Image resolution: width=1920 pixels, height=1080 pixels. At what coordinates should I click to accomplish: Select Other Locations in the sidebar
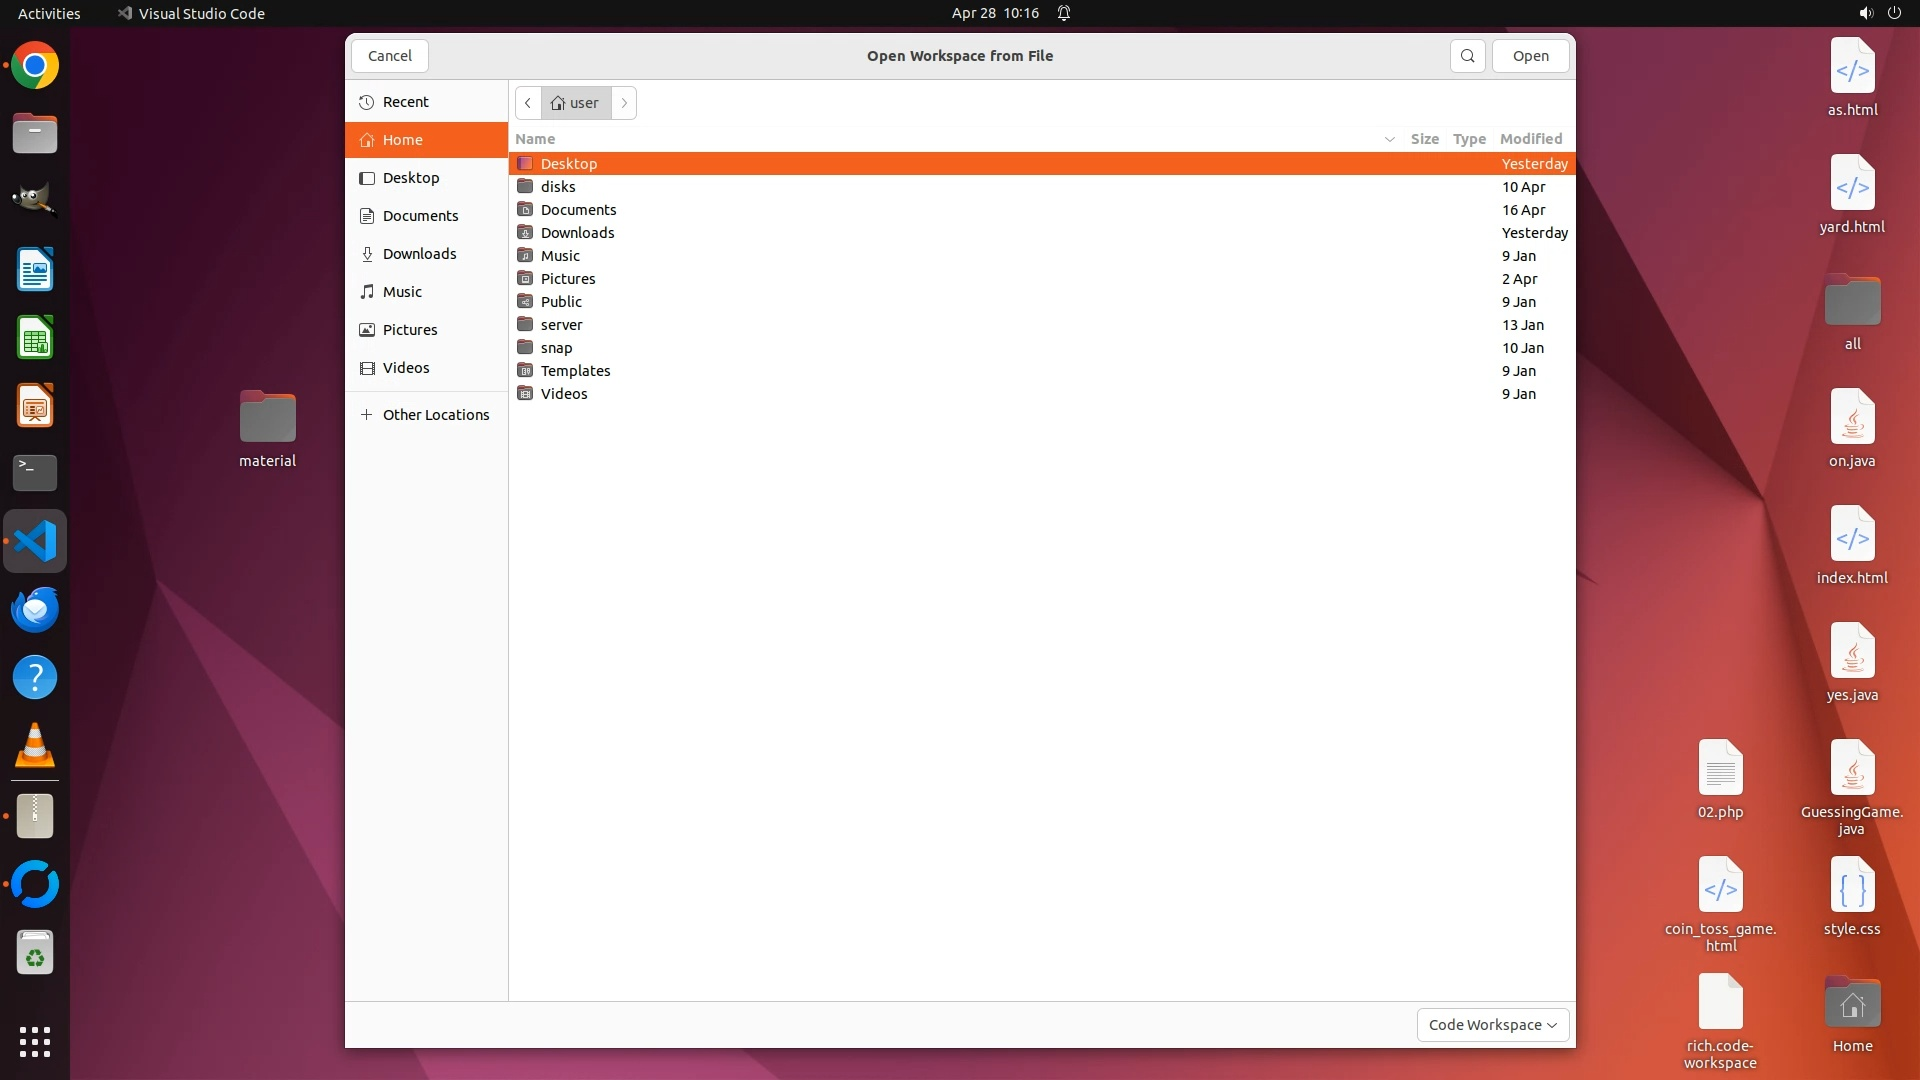[435, 415]
